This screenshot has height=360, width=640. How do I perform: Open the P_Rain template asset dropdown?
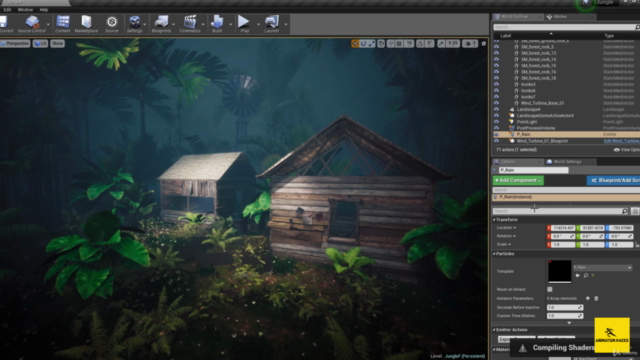click(602, 267)
